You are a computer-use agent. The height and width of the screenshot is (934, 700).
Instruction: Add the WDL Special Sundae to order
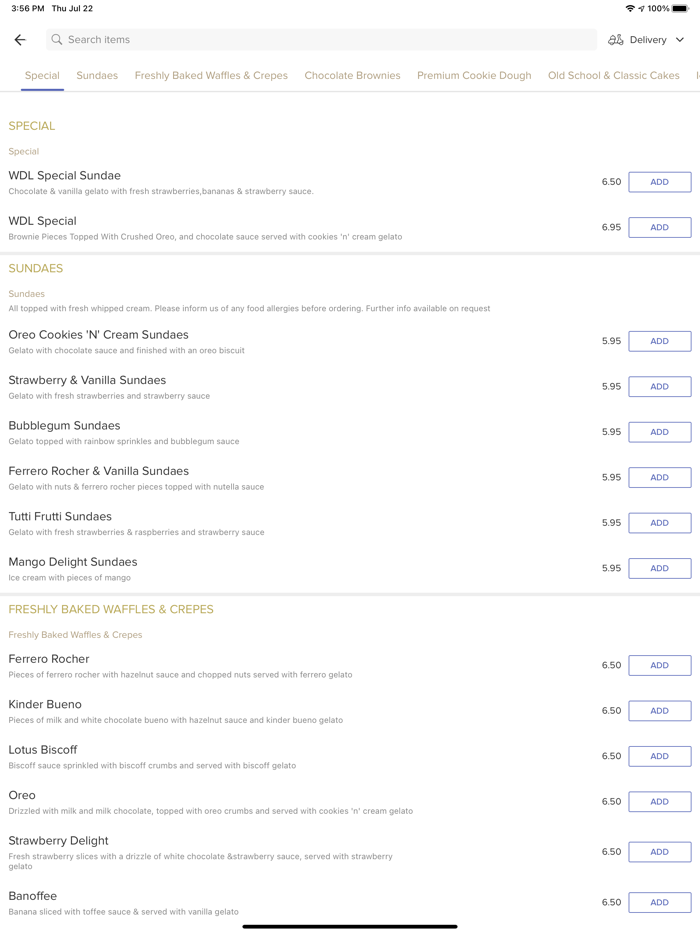(659, 181)
